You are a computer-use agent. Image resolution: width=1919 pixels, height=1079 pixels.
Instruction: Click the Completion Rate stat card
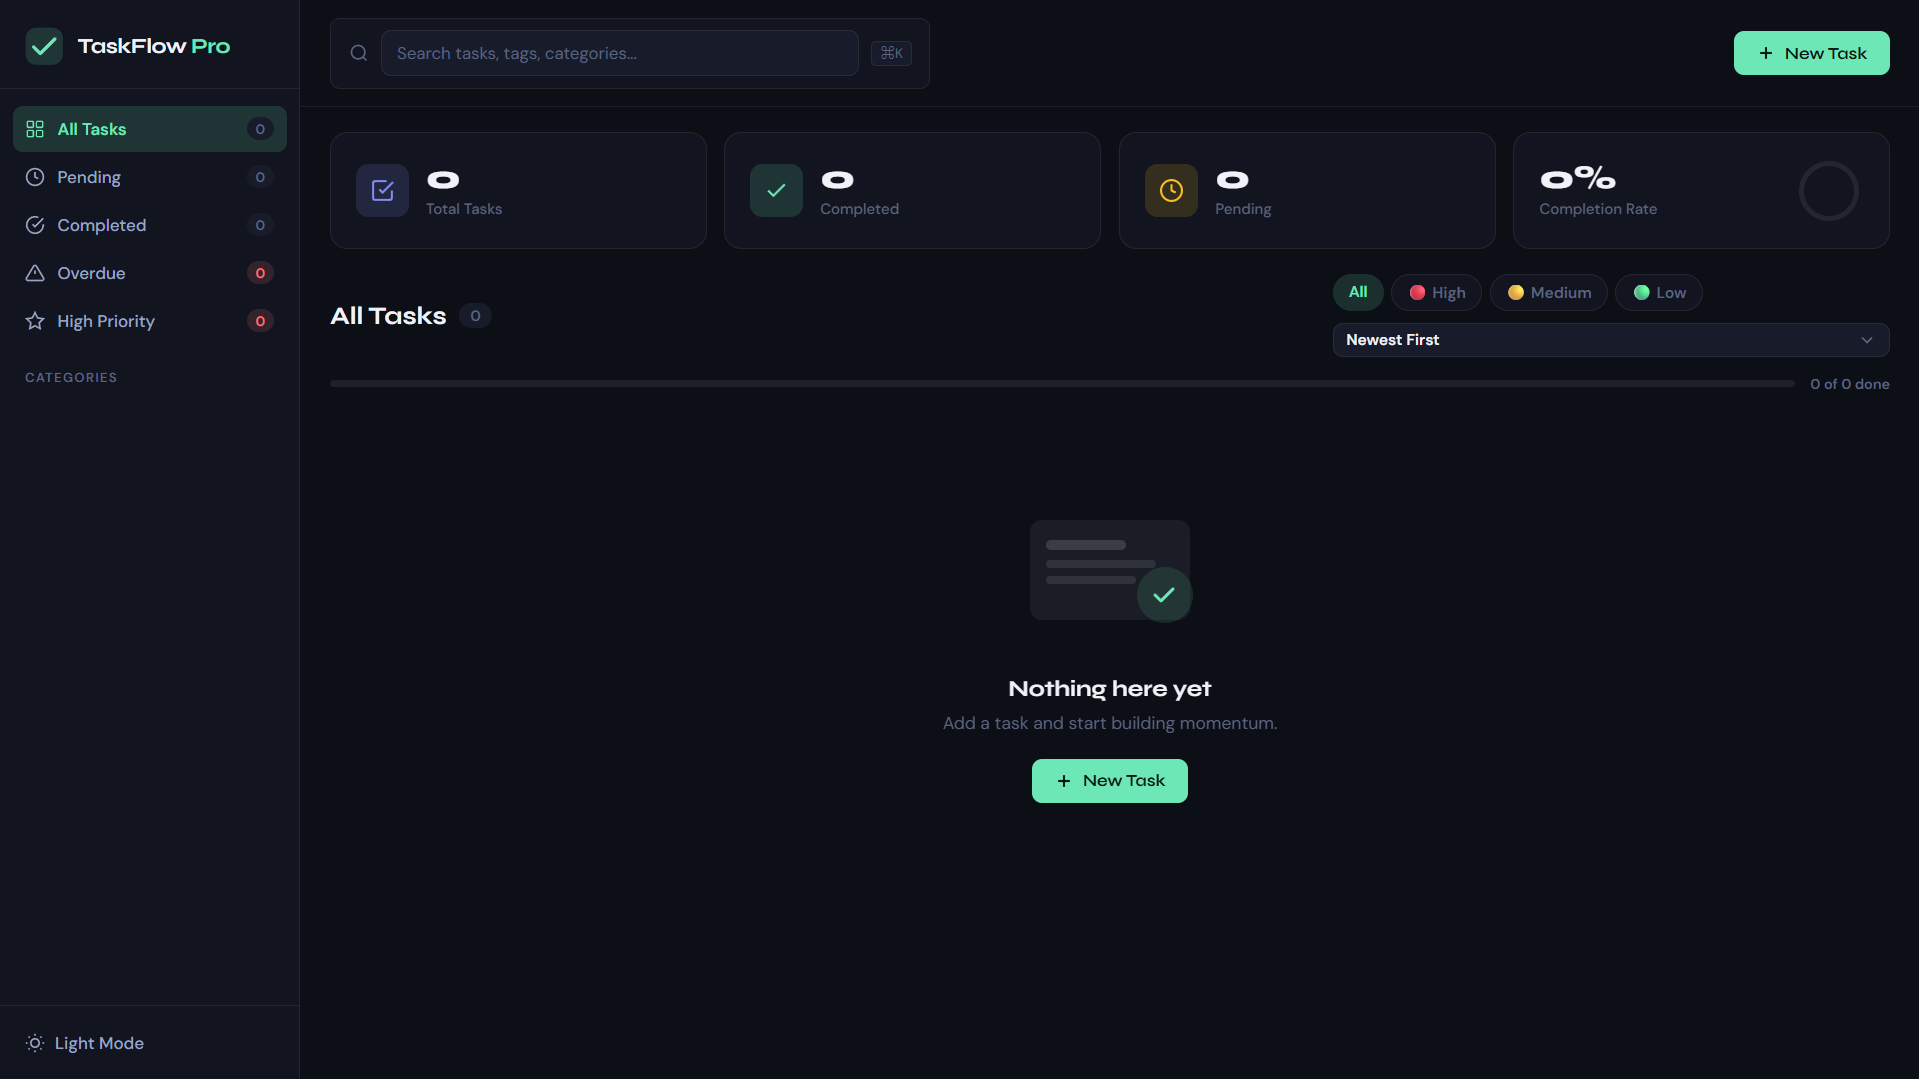[1701, 190]
